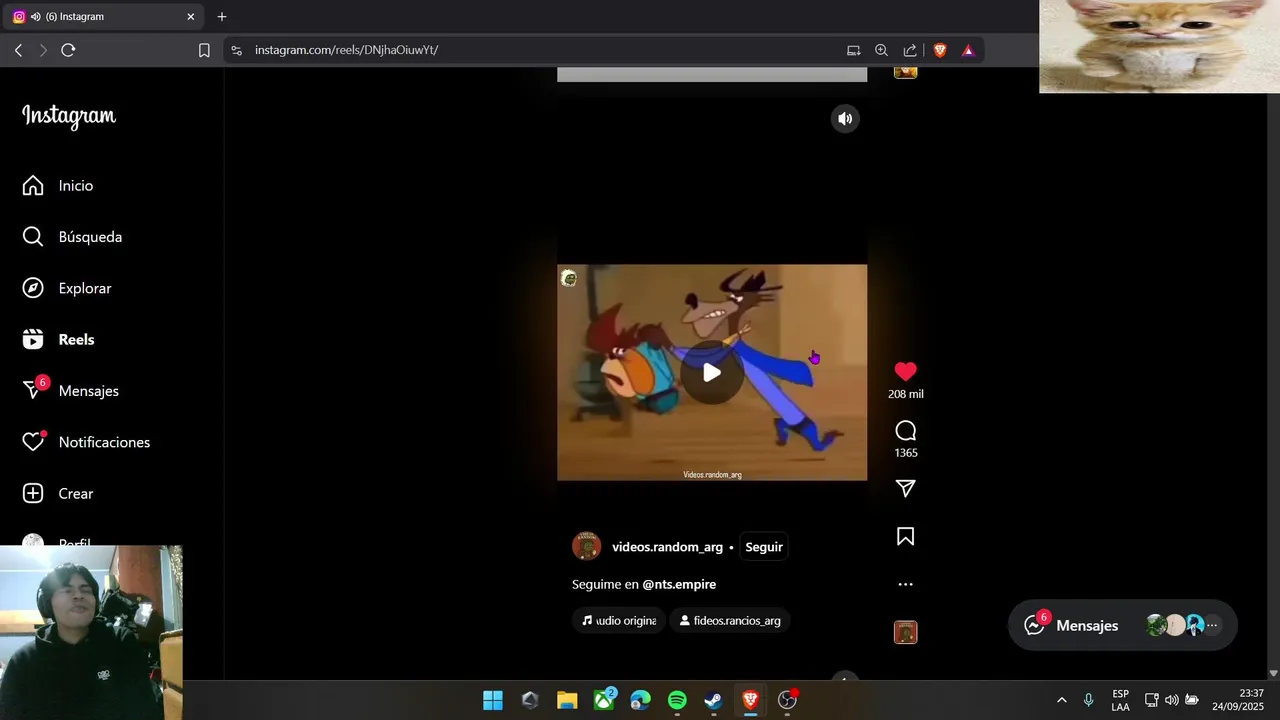Go to Inicio in Instagram sidebar
The width and height of the screenshot is (1280, 720).
[58, 186]
